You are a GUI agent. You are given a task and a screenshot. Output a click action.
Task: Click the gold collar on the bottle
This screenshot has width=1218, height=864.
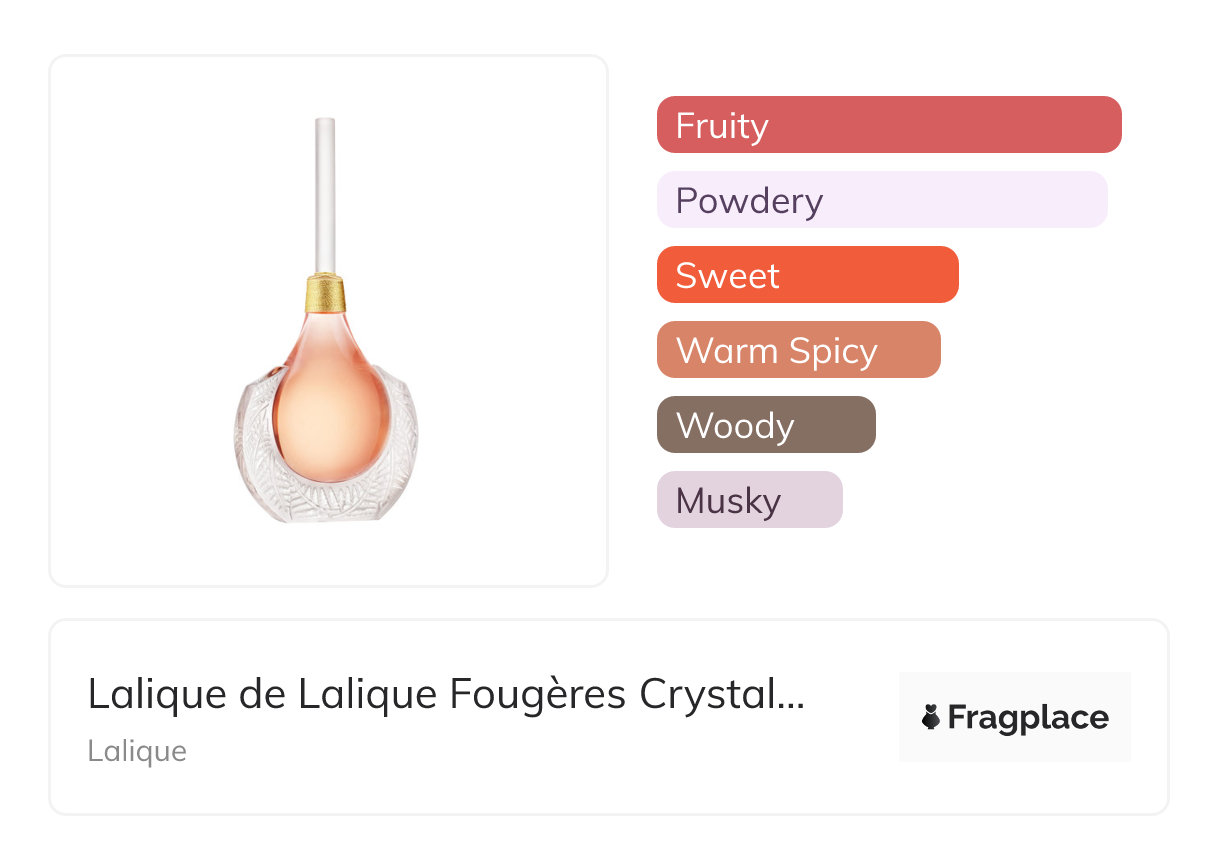click(x=326, y=292)
